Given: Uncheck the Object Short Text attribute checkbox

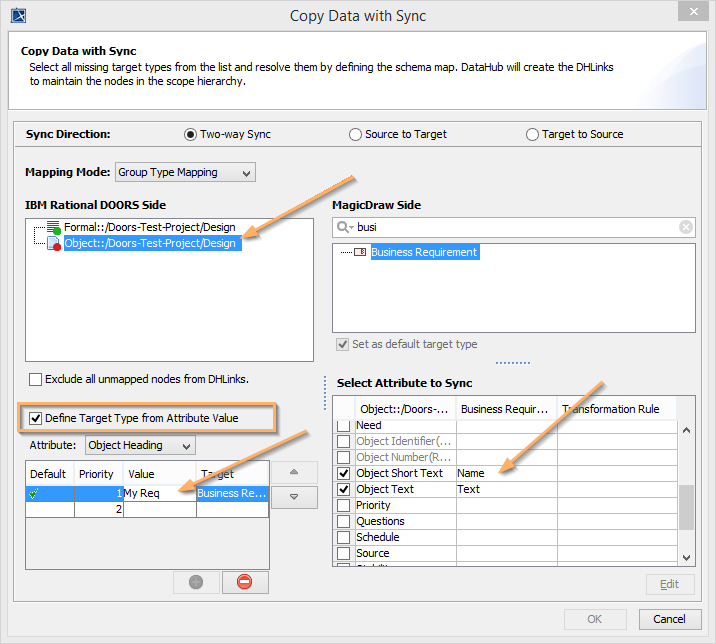Looking at the screenshot, I should pos(343,473).
